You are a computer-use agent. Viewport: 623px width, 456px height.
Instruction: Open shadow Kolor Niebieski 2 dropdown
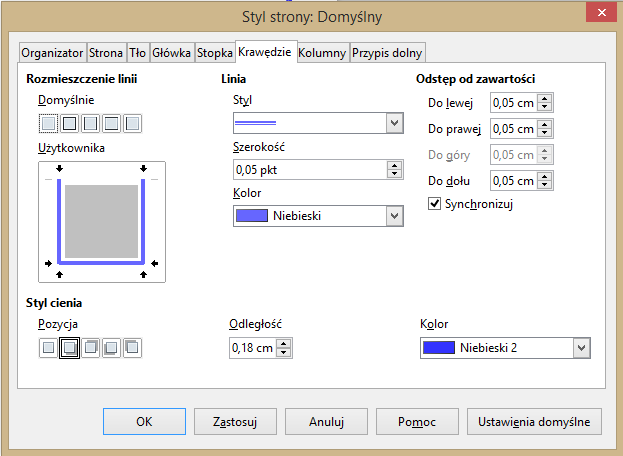[x=581, y=348]
